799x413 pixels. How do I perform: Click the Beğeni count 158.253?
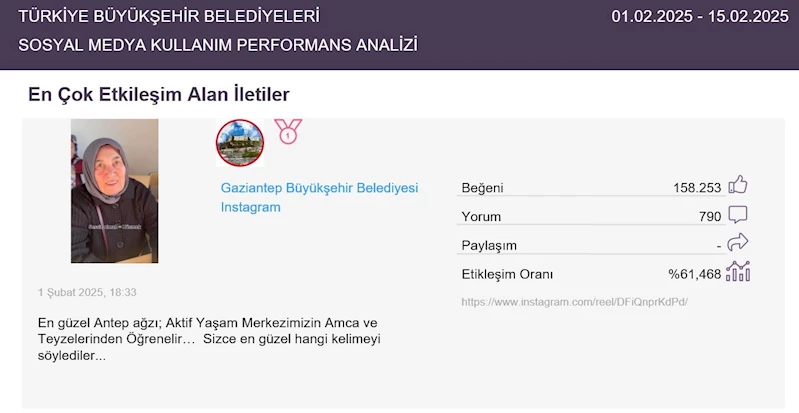tap(697, 187)
